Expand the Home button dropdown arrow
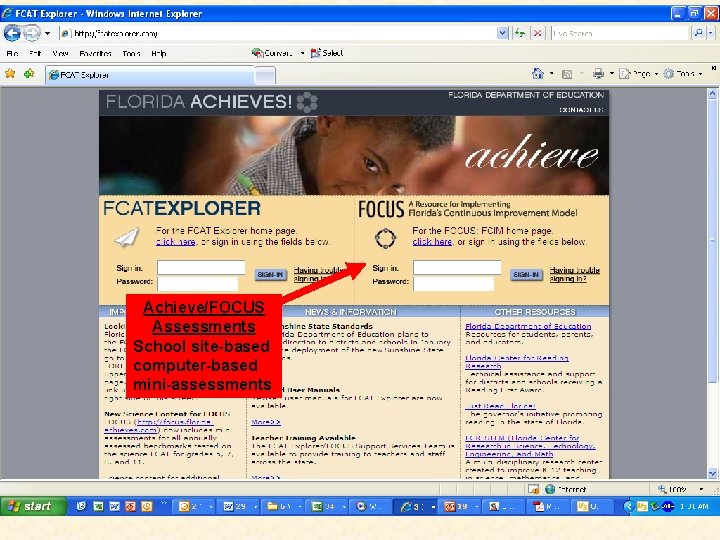The width and height of the screenshot is (720, 540). [551, 73]
